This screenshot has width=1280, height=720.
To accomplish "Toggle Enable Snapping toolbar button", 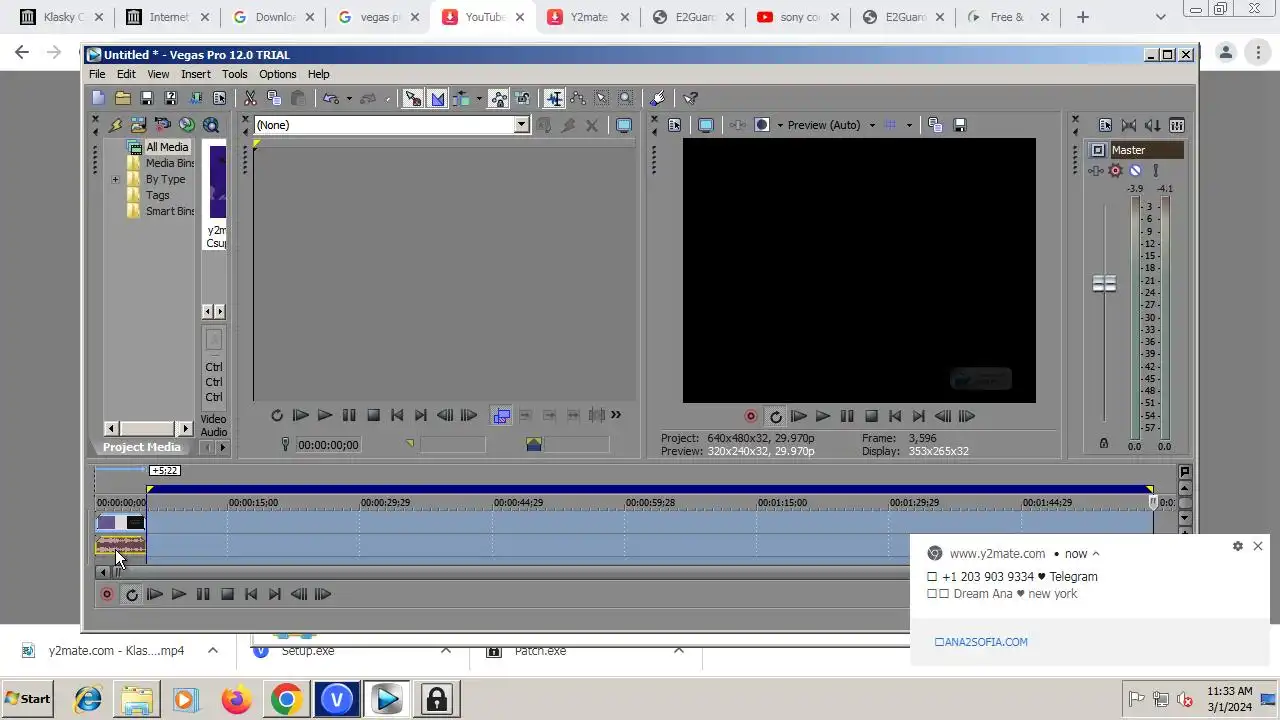I will (413, 98).
